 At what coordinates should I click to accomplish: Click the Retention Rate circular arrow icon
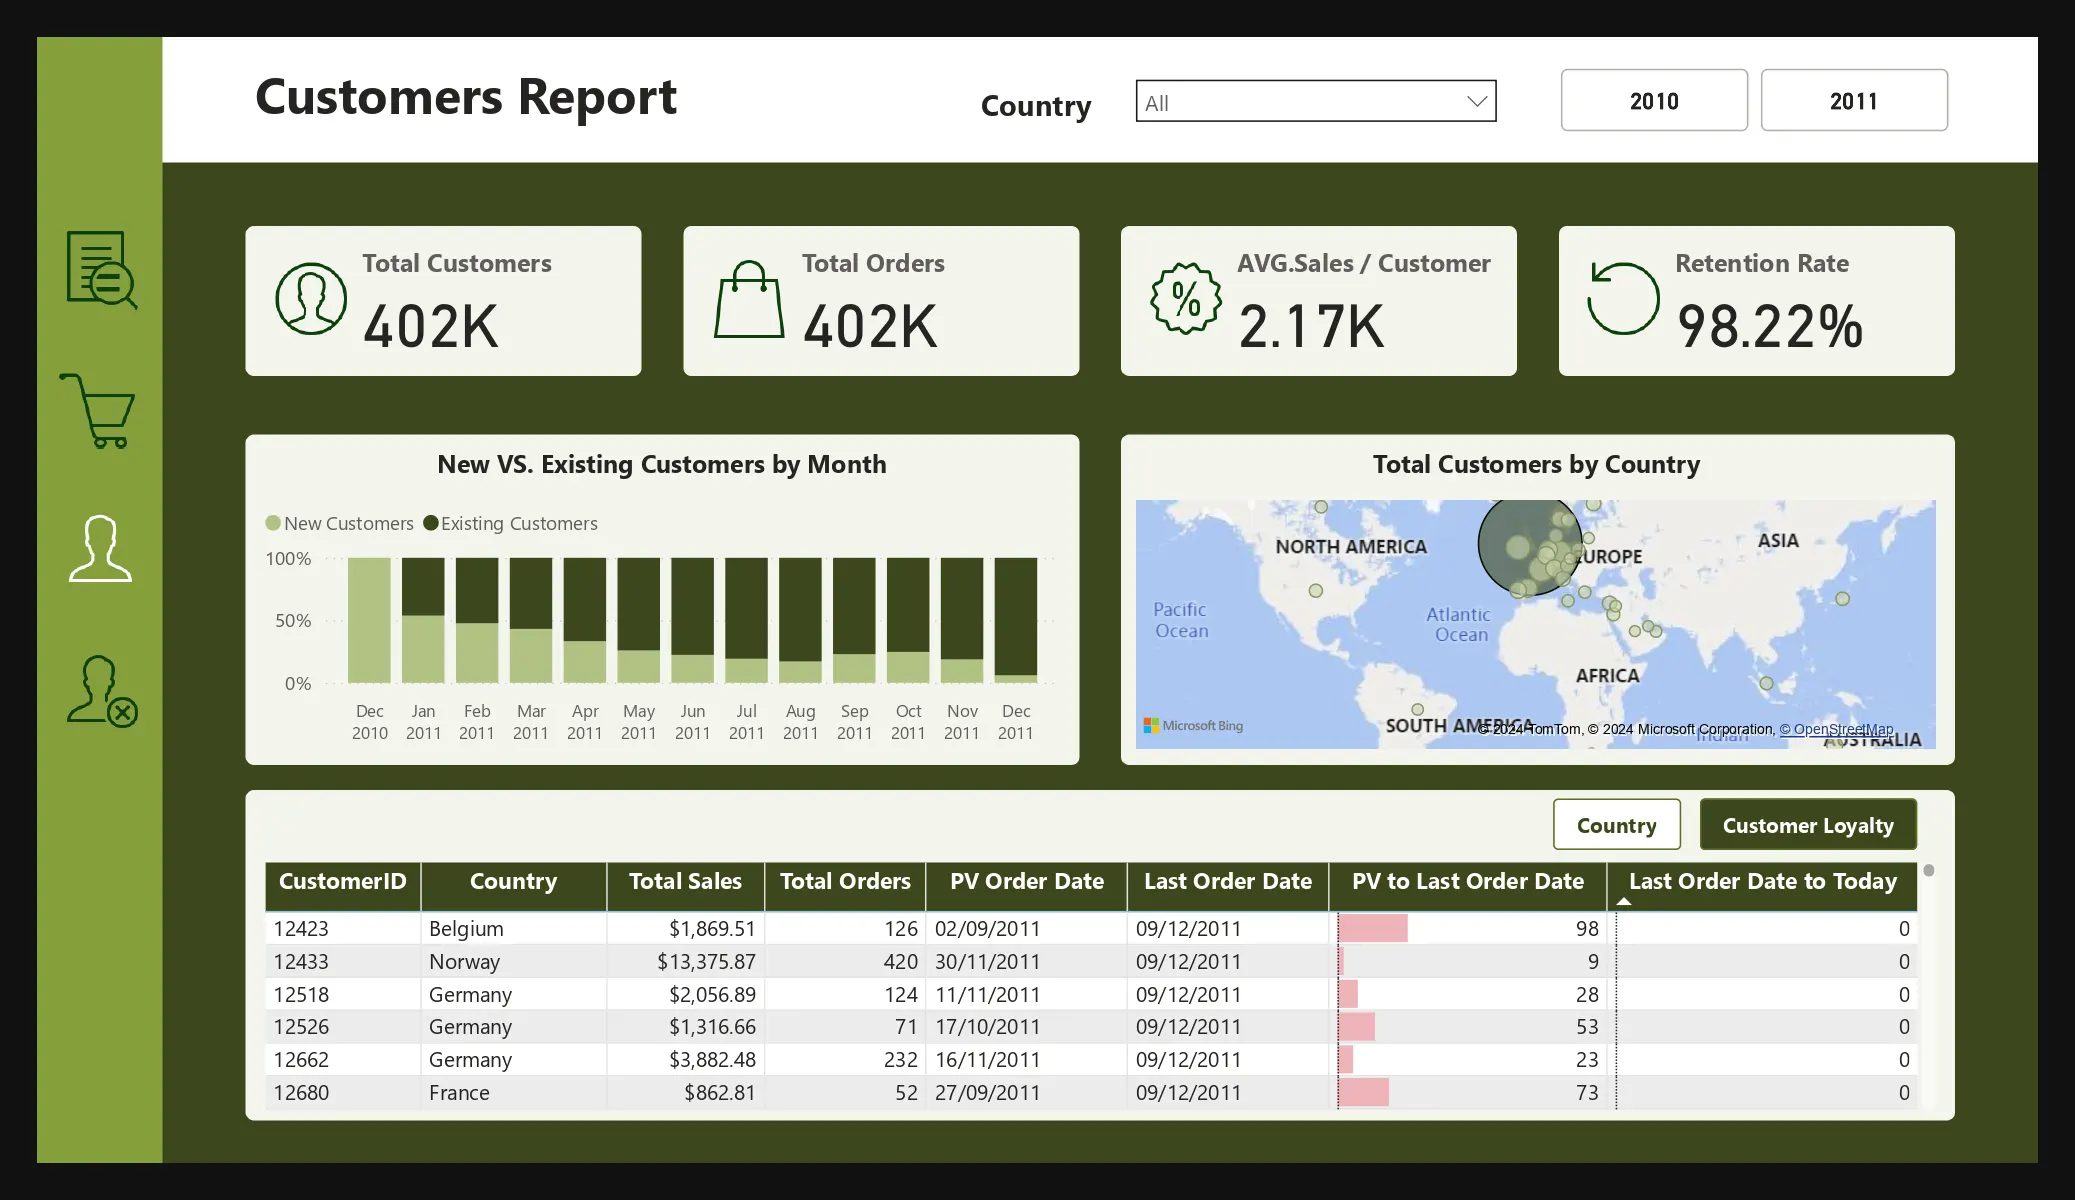(x=1623, y=299)
